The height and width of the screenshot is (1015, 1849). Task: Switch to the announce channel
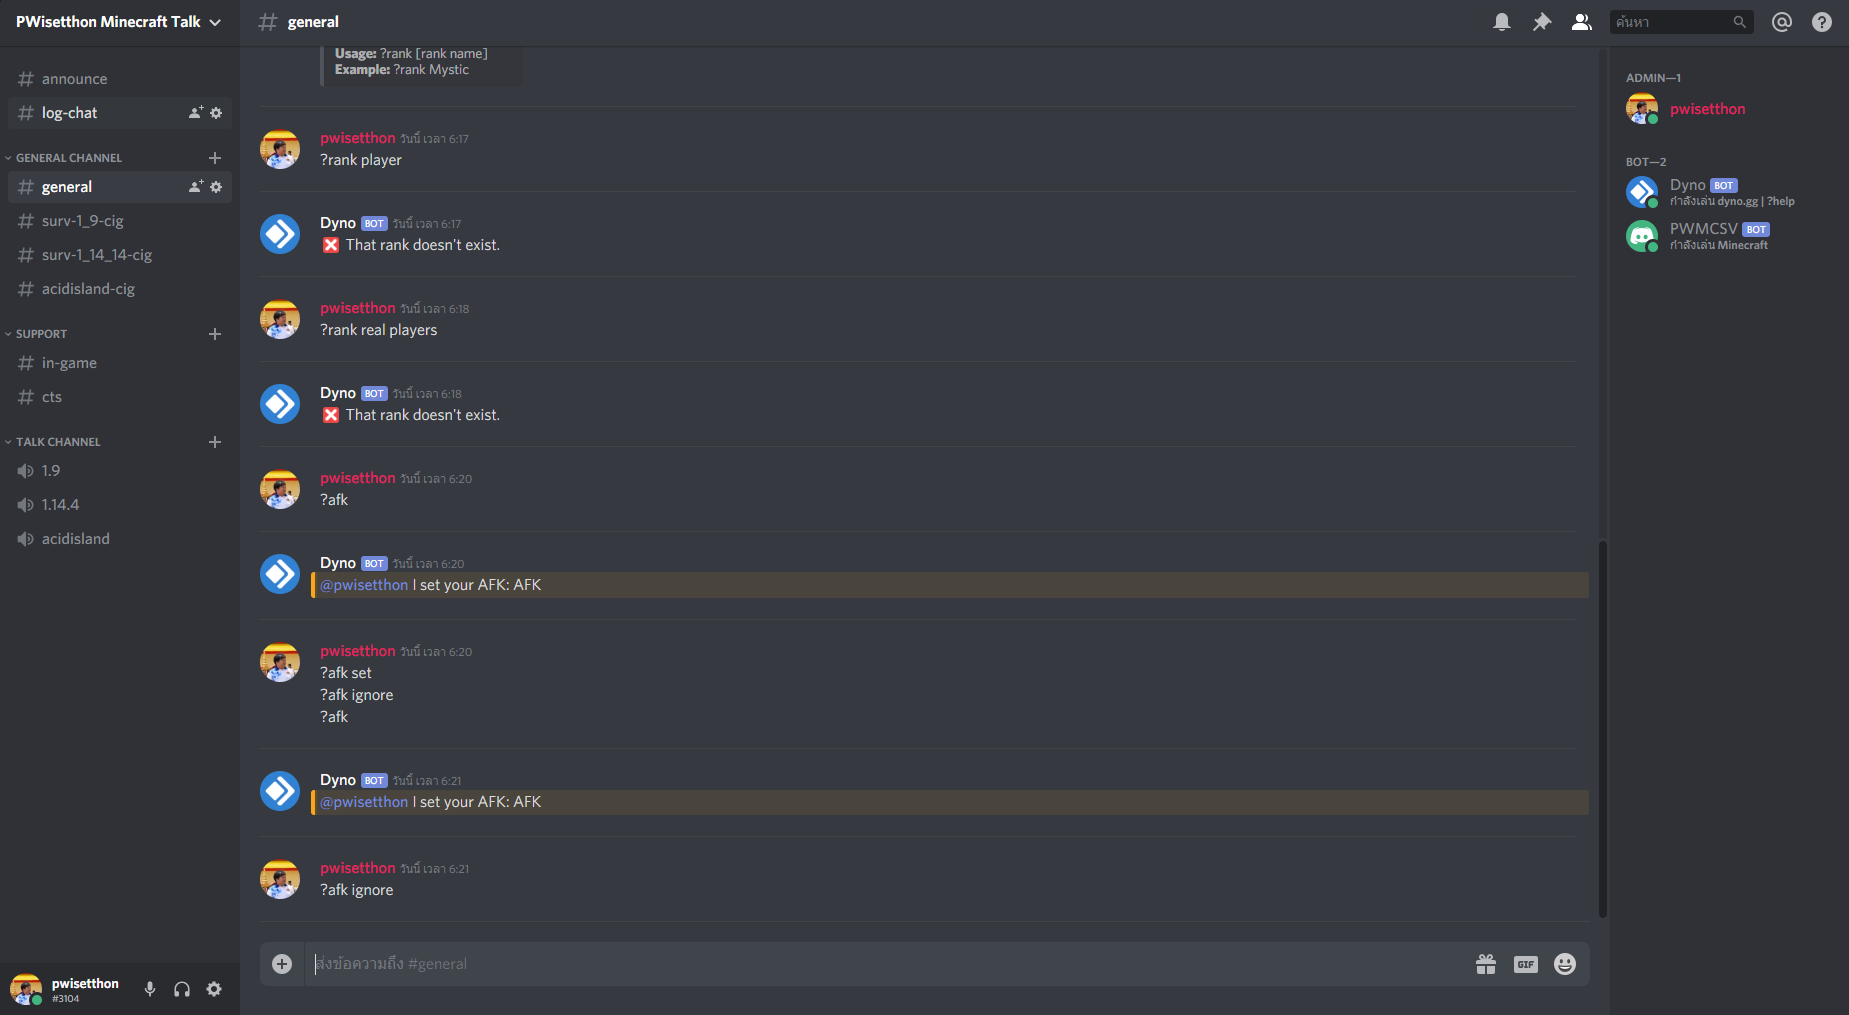120,79
